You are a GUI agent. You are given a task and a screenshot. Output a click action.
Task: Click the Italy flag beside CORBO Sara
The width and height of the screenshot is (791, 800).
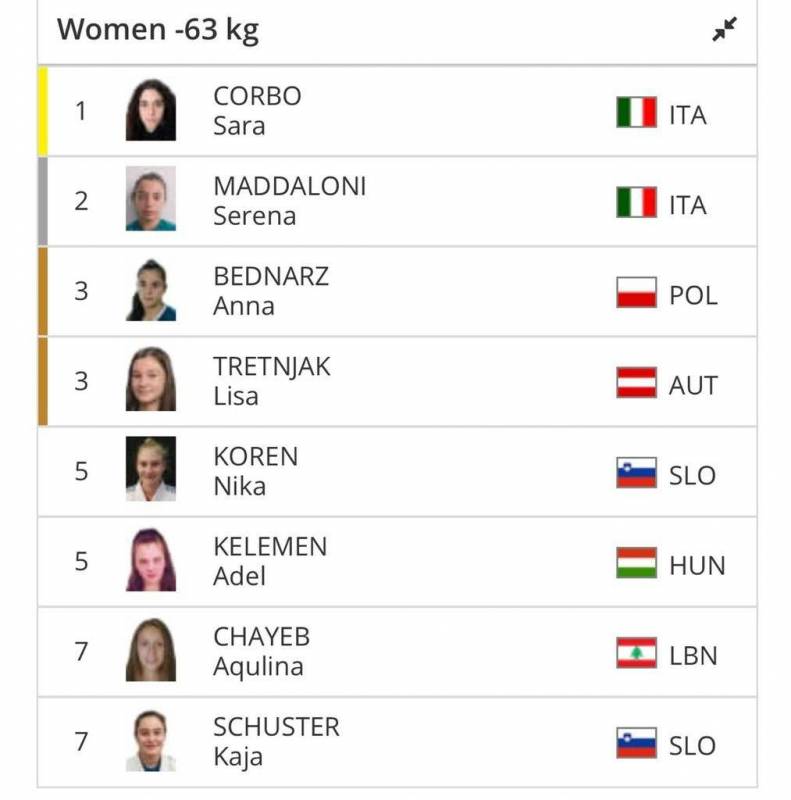pos(636,112)
